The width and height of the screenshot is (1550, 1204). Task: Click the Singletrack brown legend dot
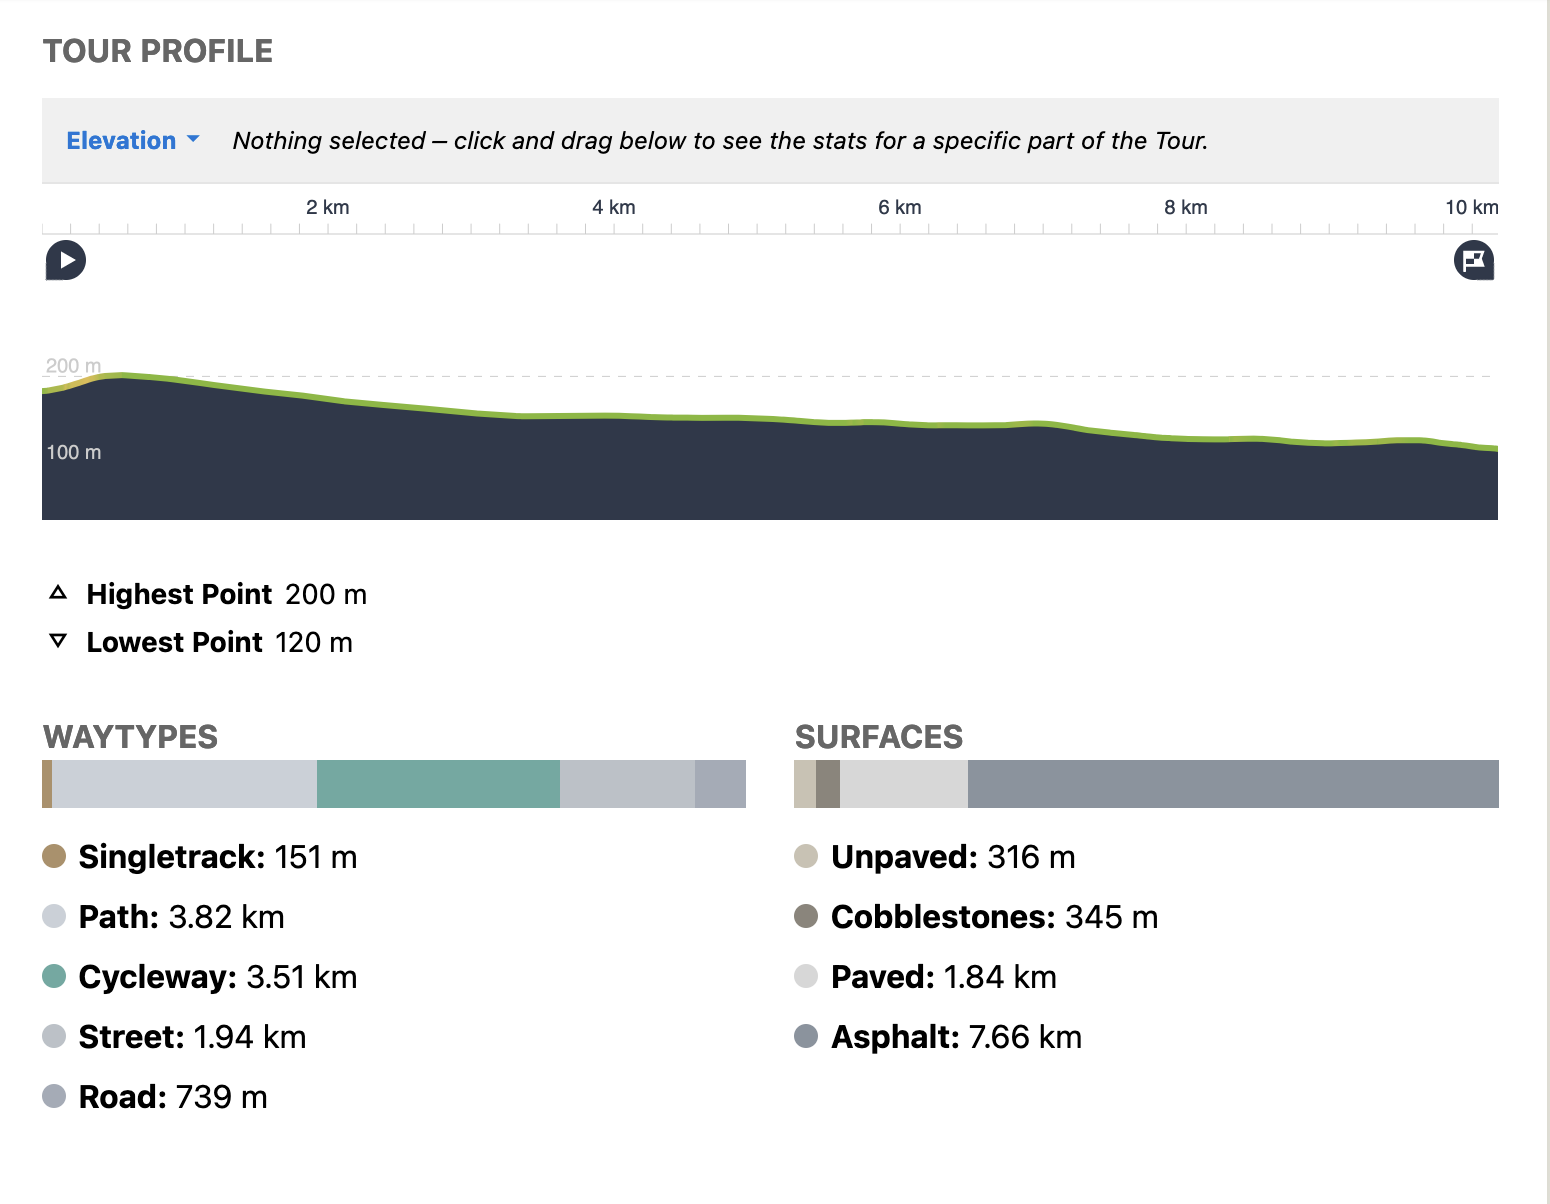(x=54, y=856)
